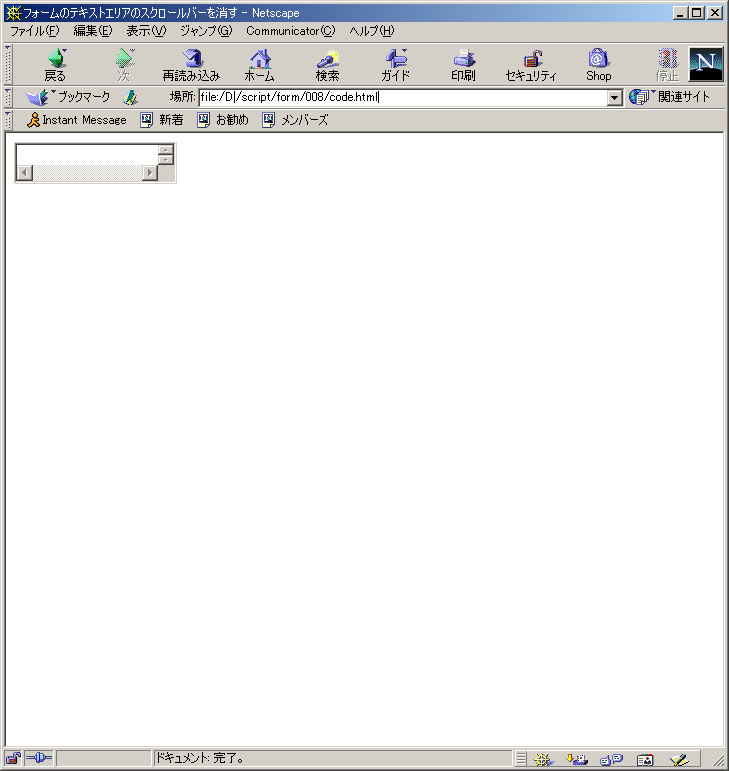Collapse the navigation toolbar grip handle
Screen dimensions: 729x771
[x=8, y=64]
